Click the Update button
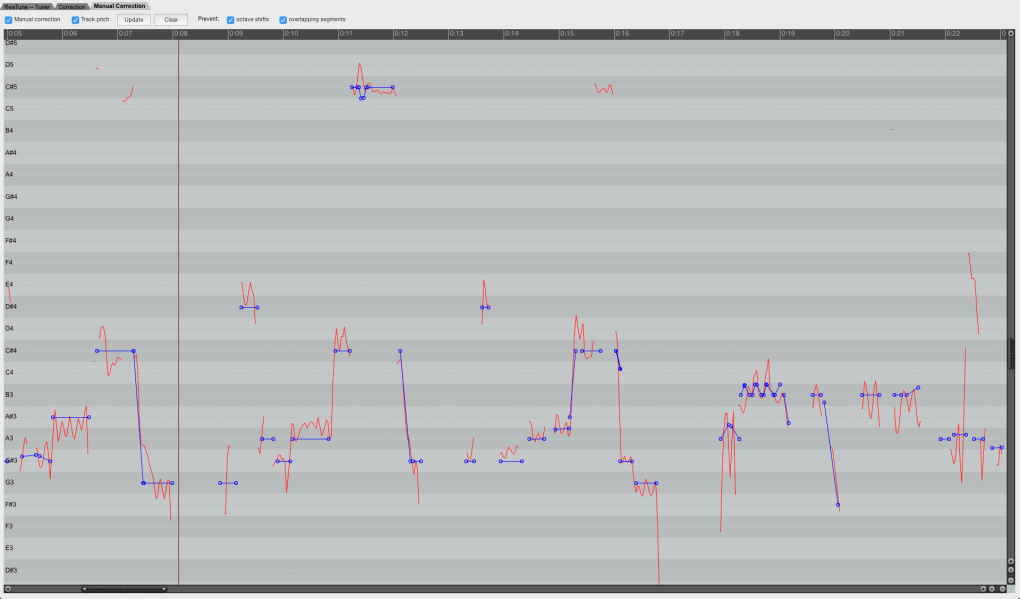The width and height of the screenshot is (1020, 599). pos(134,20)
